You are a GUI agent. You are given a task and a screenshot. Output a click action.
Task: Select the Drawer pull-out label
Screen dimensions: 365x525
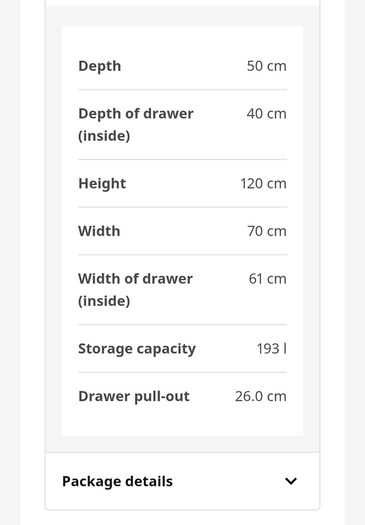[x=134, y=396]
